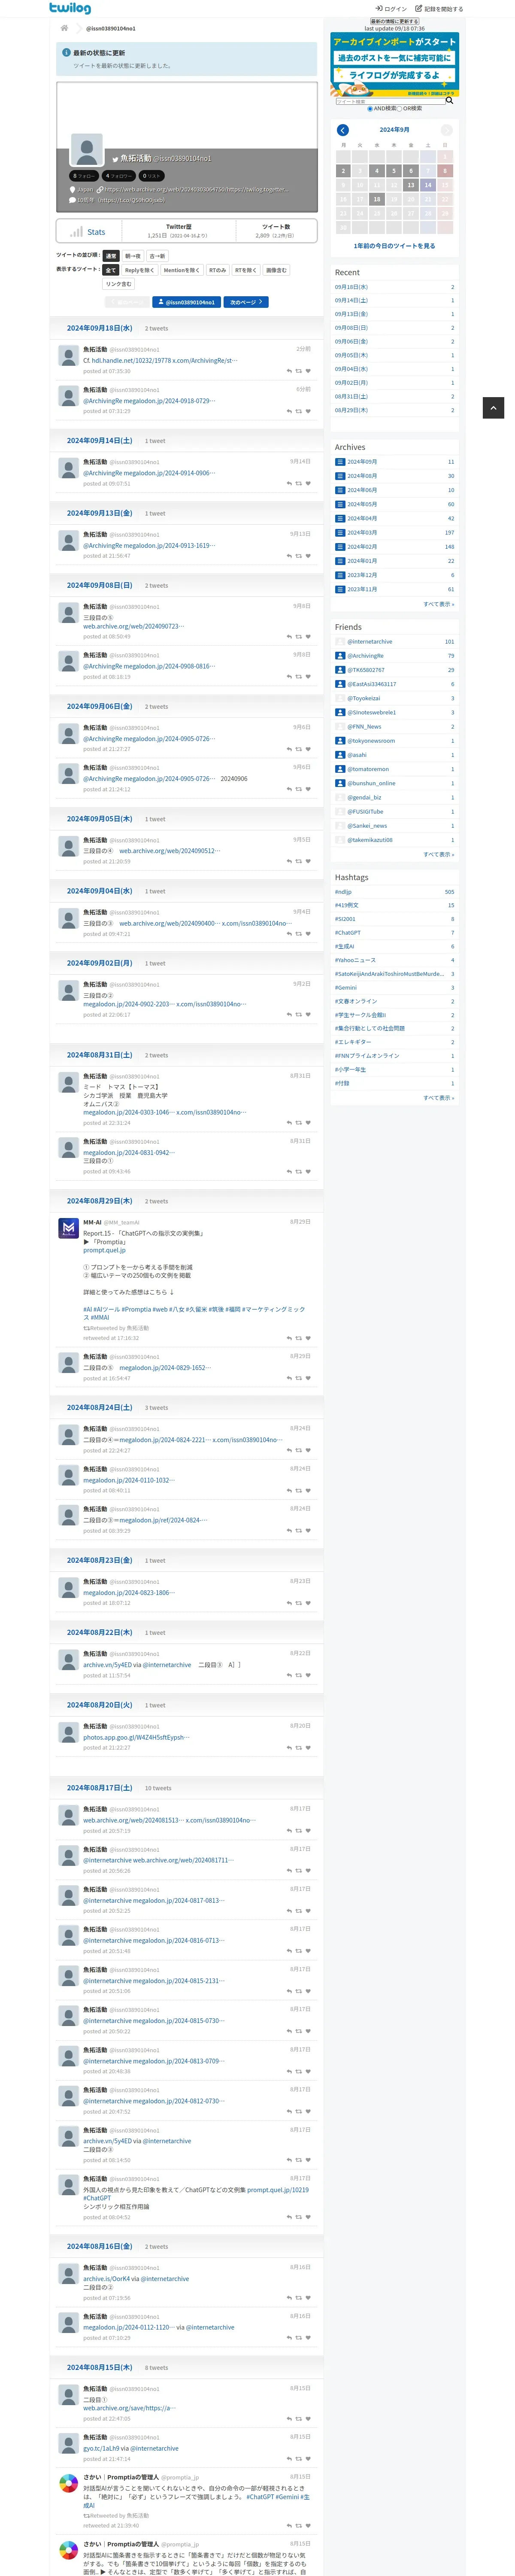This screenshot has height=2576, width=515.
Task: Click the 記録を開始する edit icon link
Action: click(439, 8)
